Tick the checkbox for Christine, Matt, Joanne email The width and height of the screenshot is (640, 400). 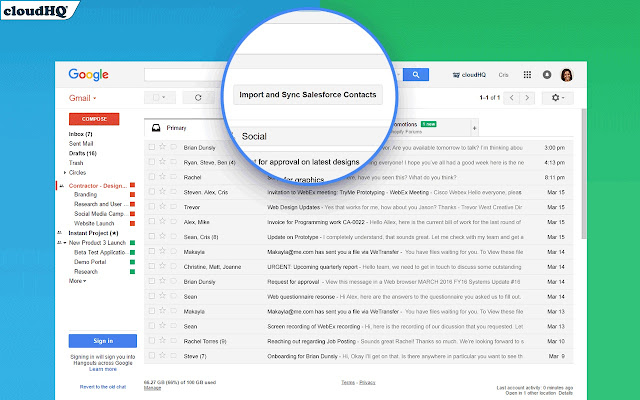152,266
